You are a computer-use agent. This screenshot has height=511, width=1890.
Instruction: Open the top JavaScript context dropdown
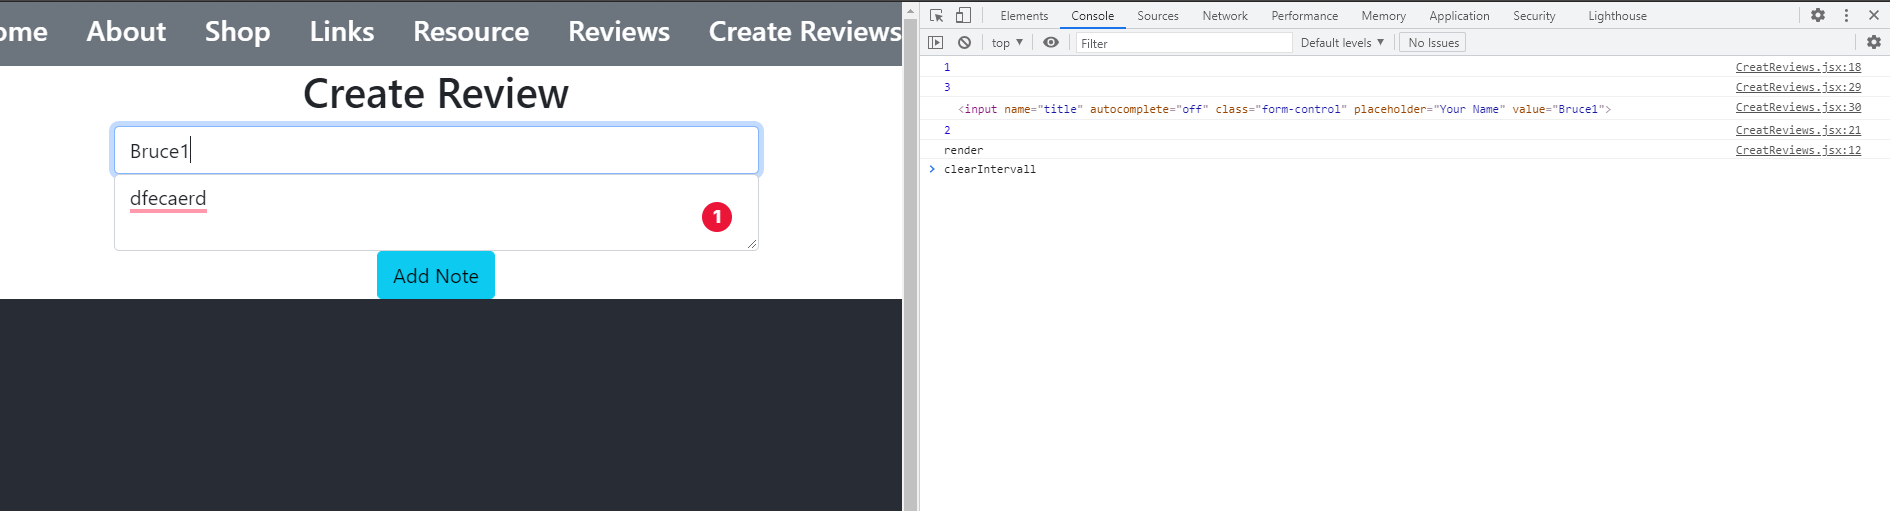click(1007, 43)
